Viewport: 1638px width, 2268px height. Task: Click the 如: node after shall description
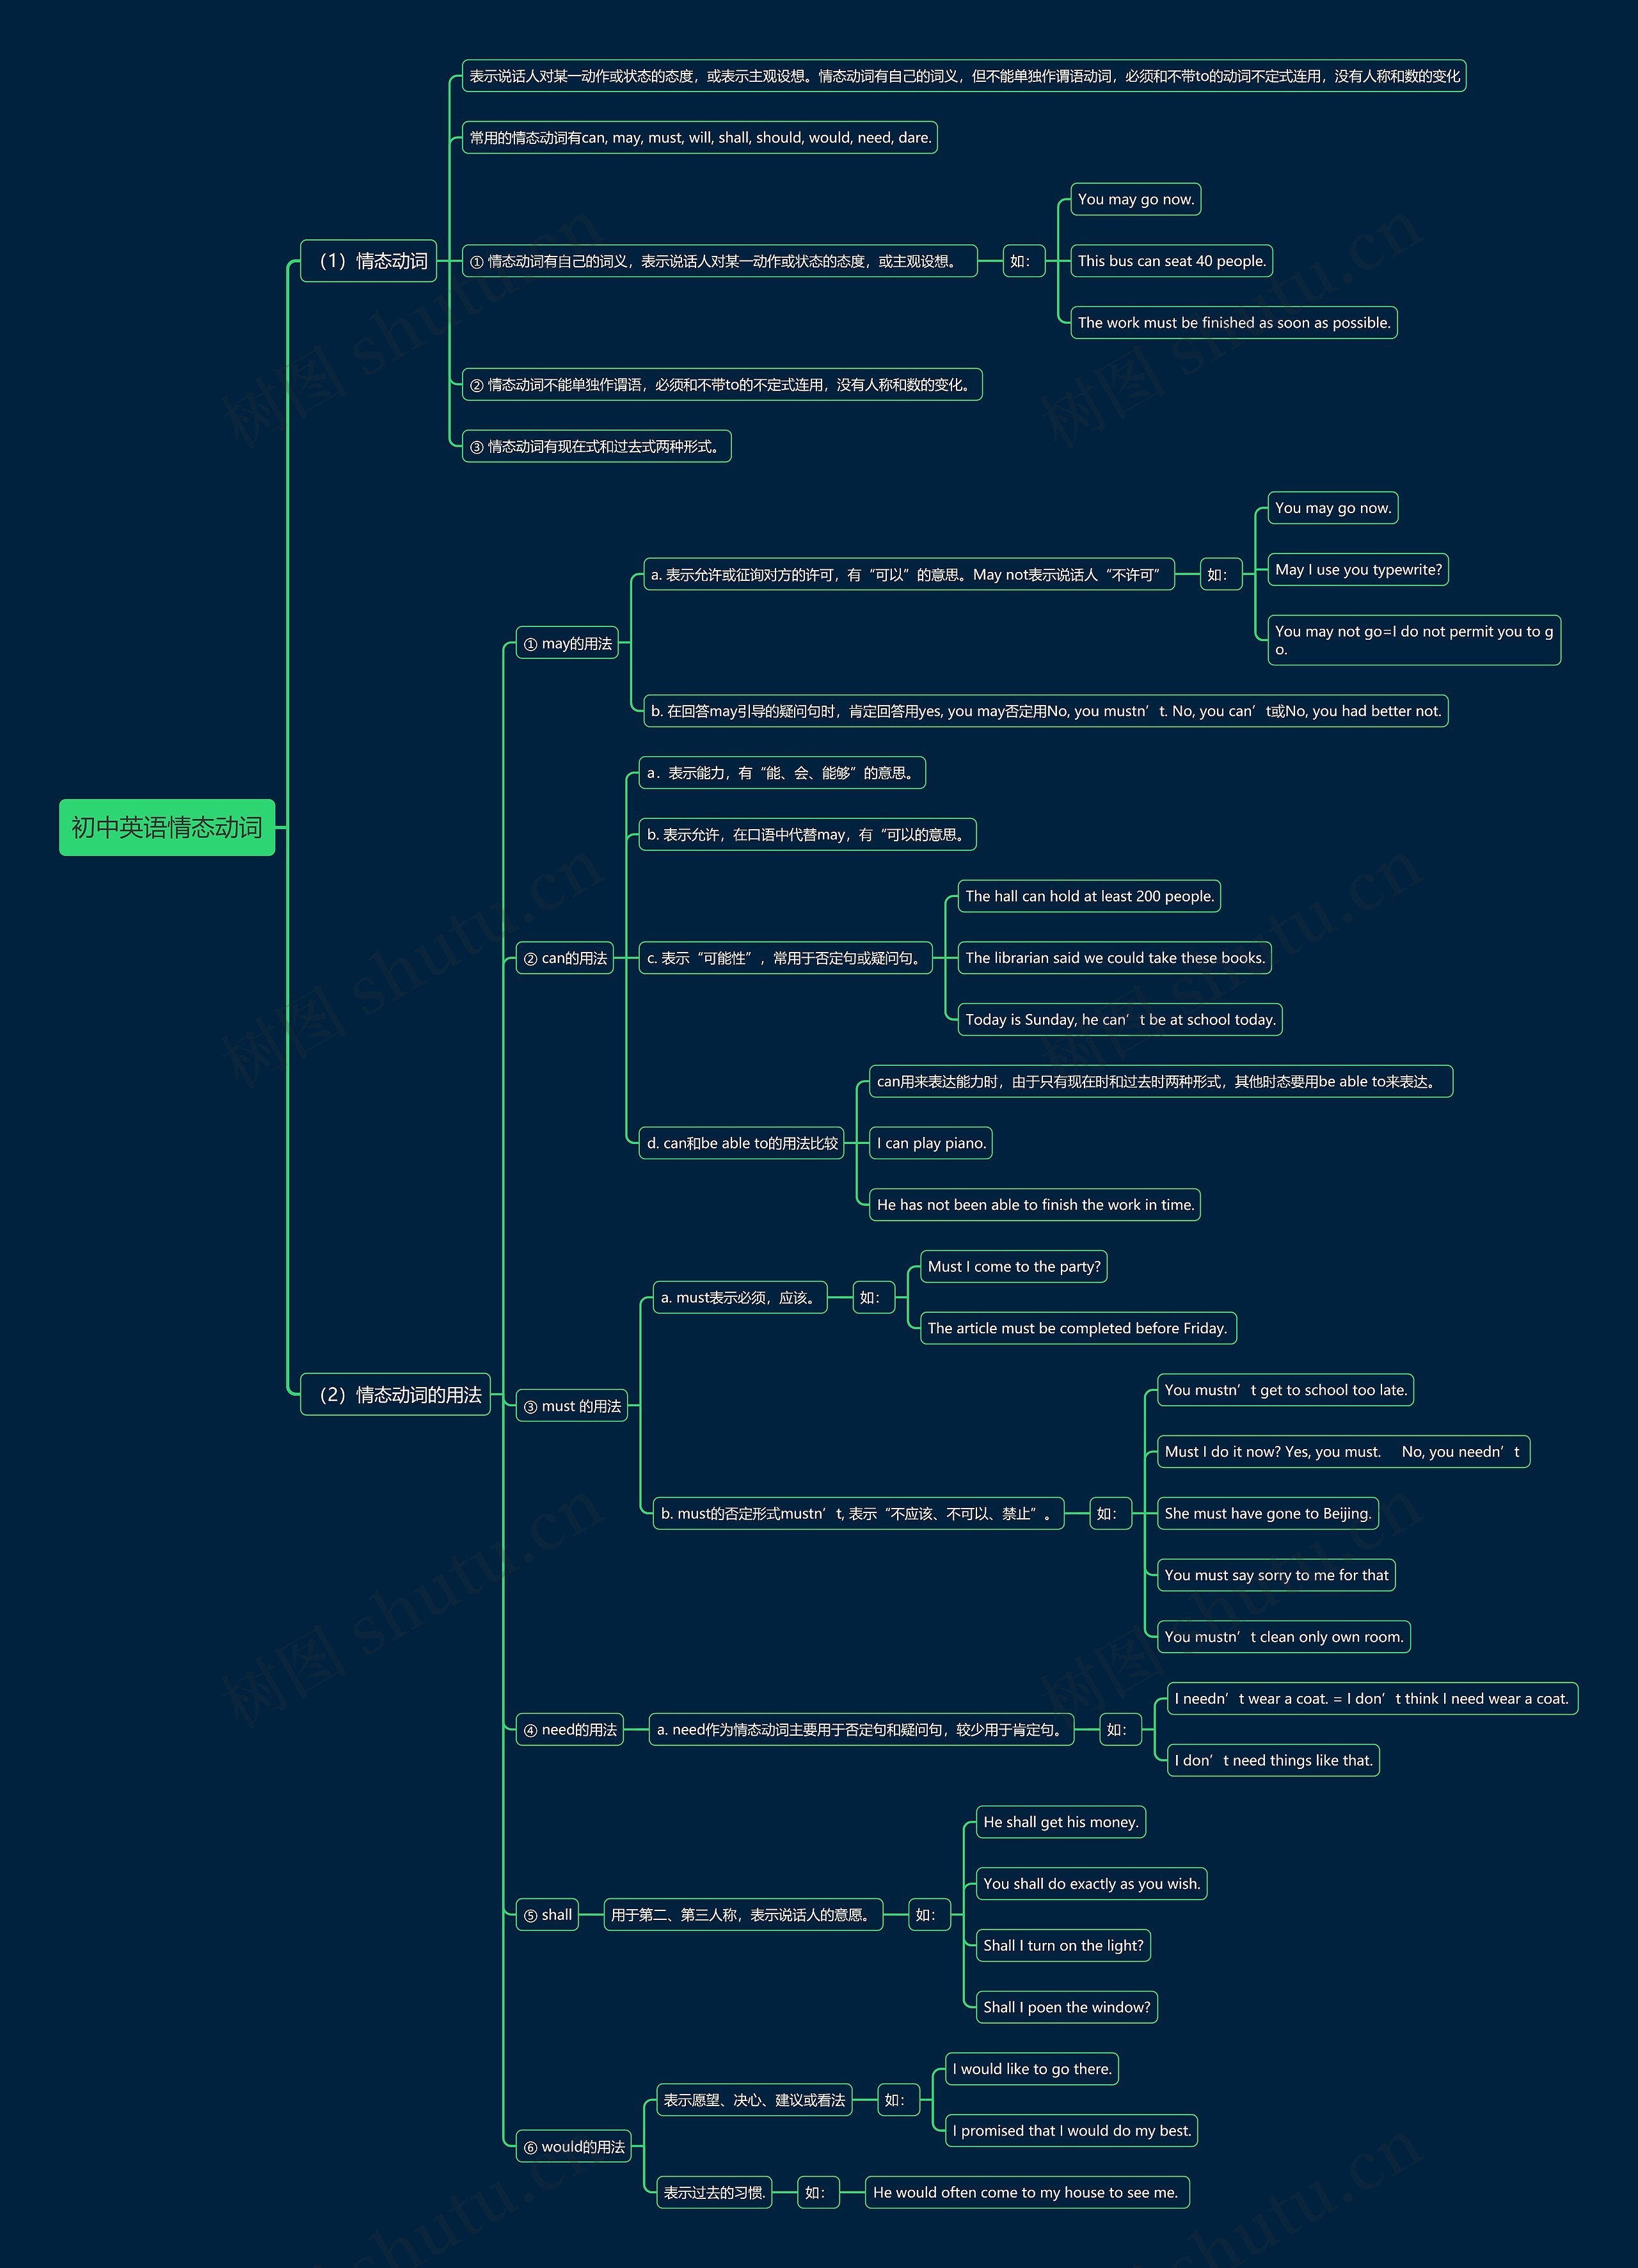click(x=929, y=1915)
